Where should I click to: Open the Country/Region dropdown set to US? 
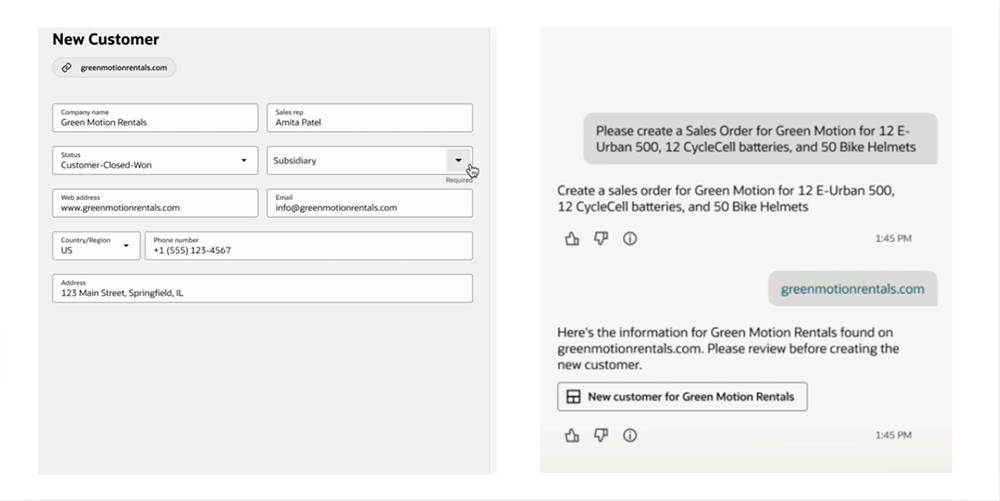[x=126, y=246]
